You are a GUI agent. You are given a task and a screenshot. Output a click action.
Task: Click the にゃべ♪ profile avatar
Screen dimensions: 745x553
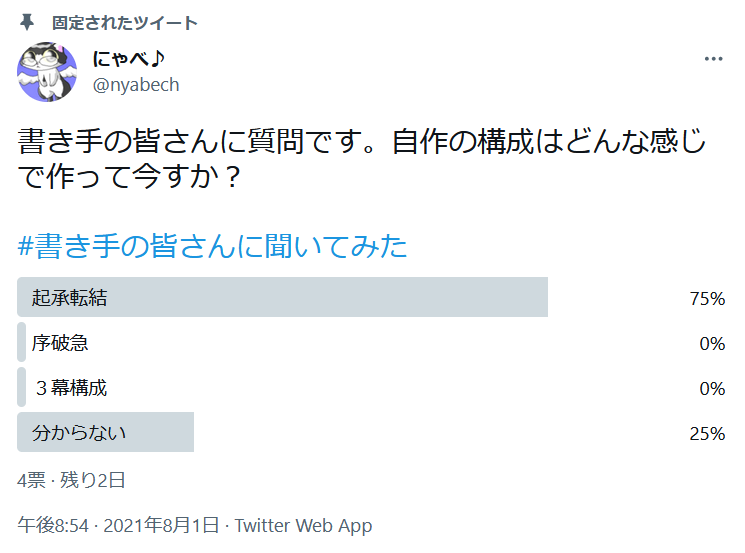tap(47, 73)
